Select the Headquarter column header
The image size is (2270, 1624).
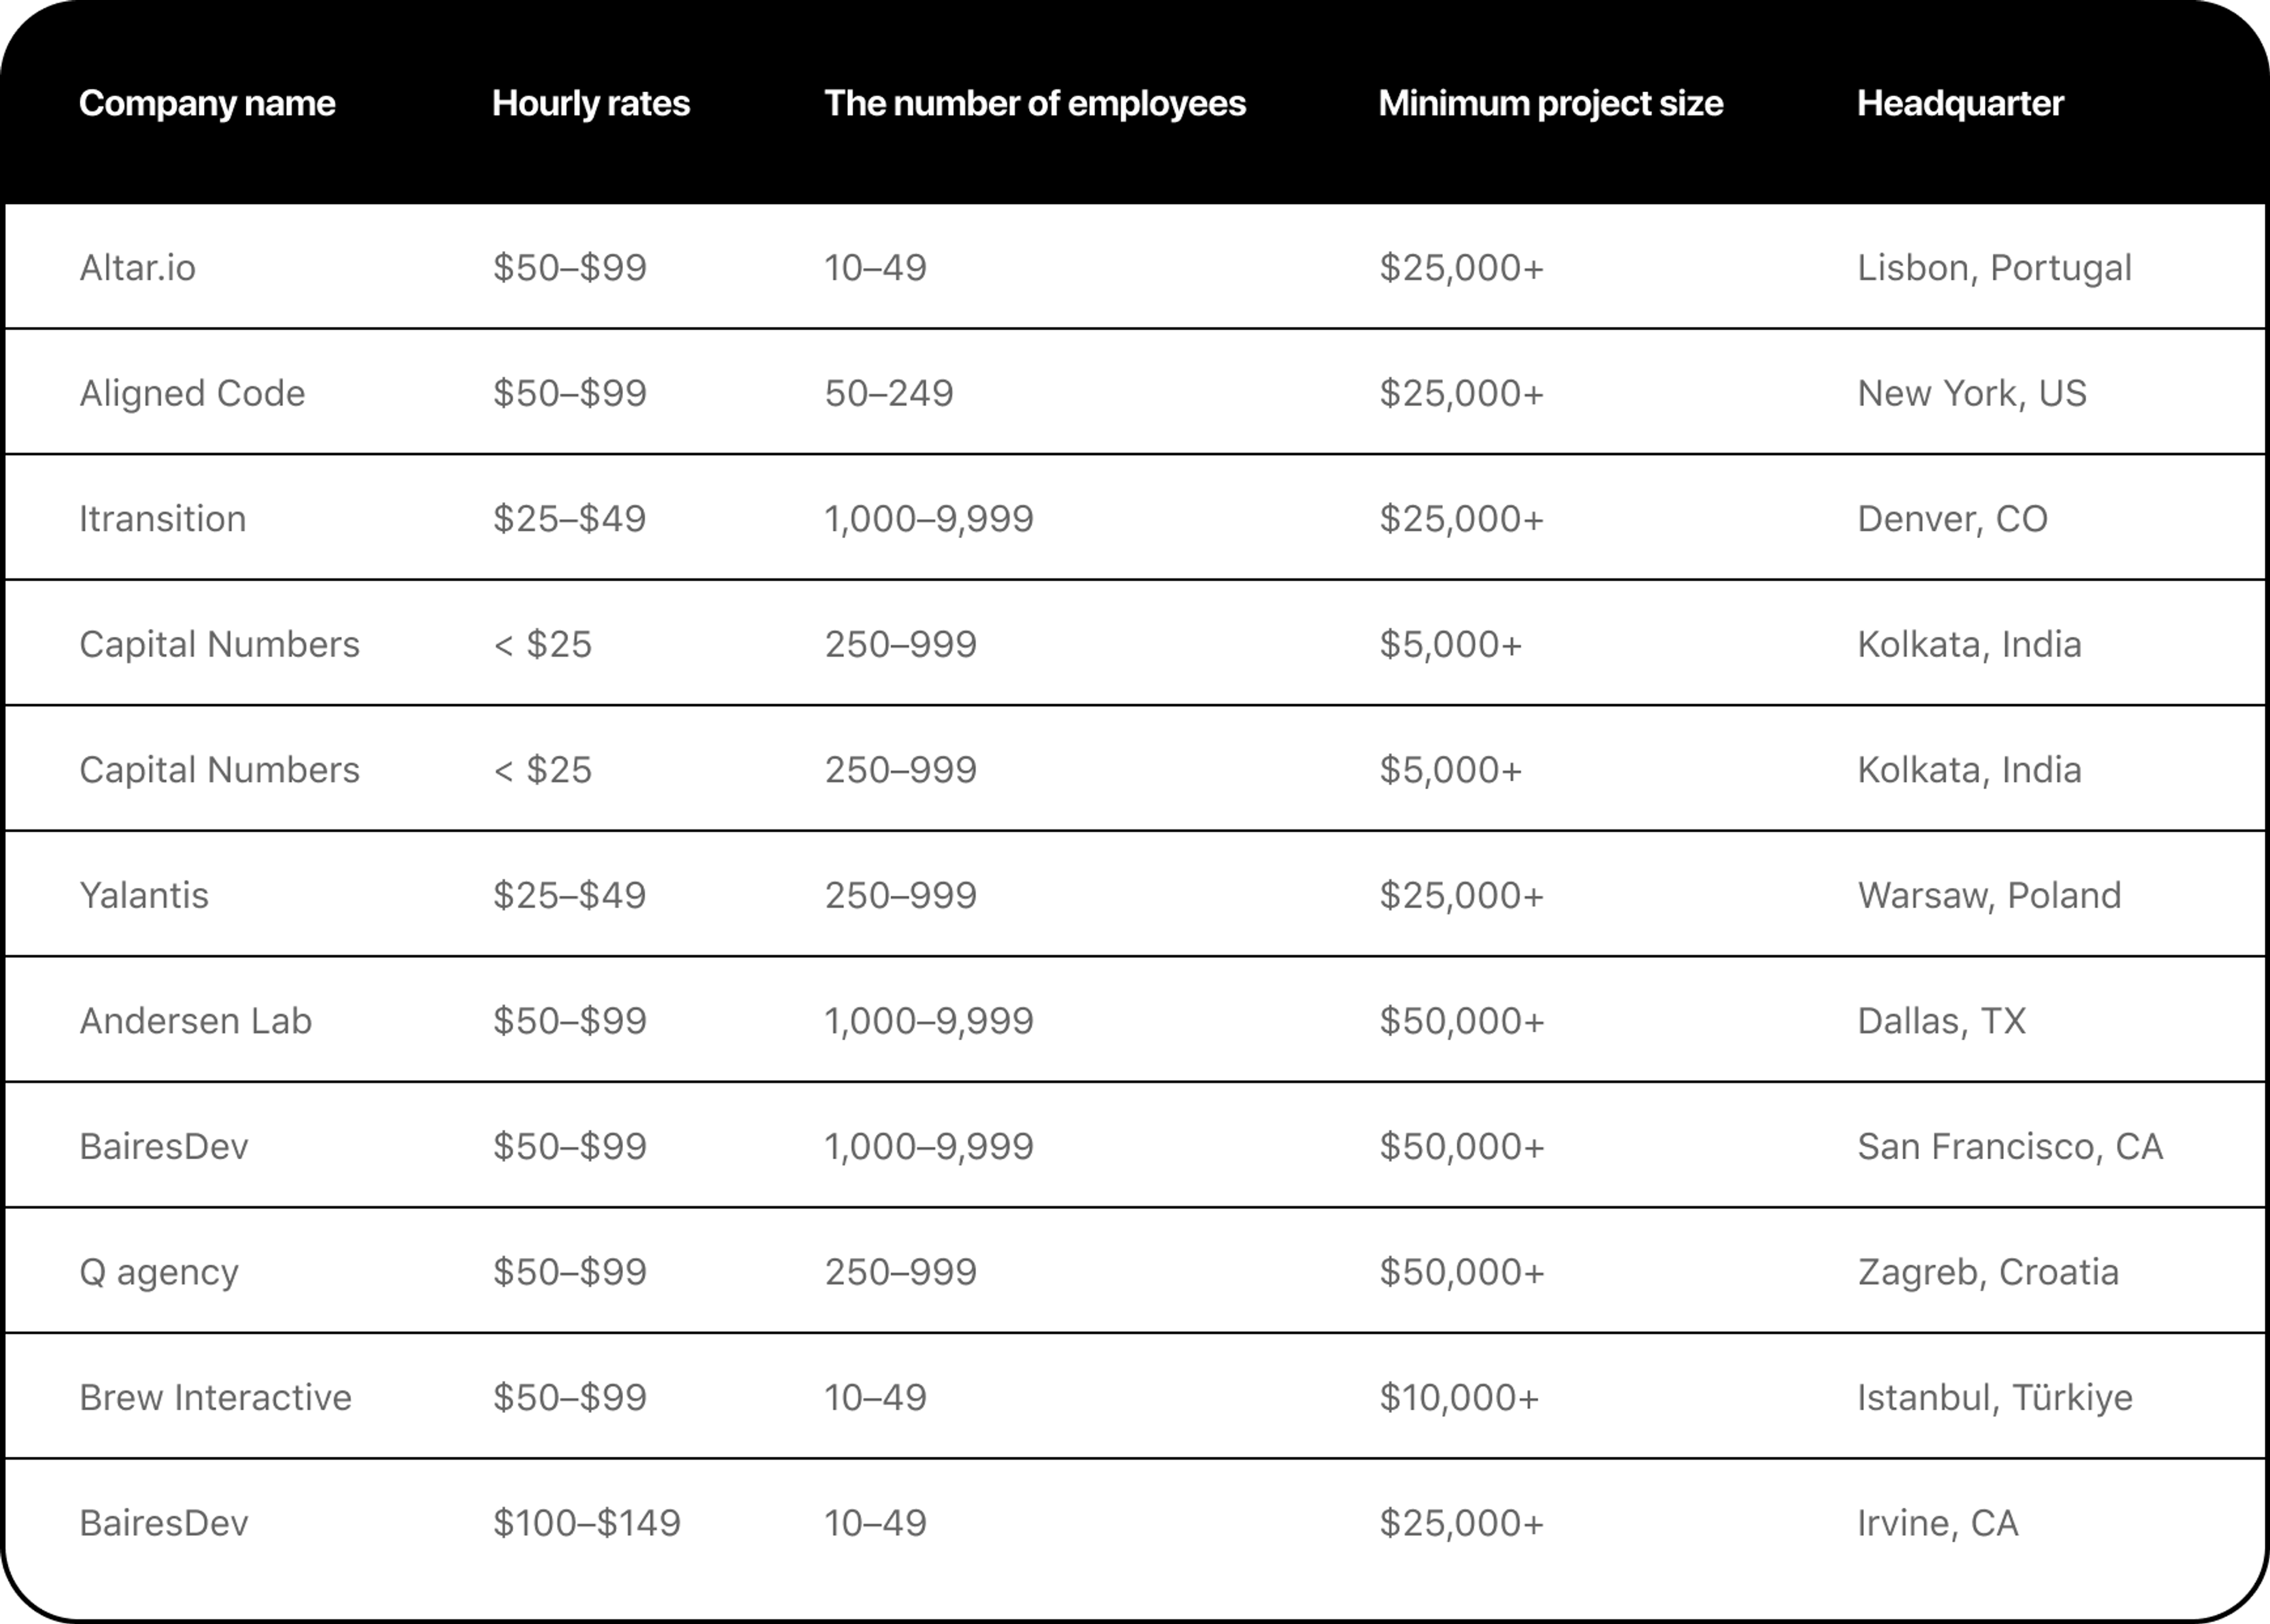(x=1959, y=104)
